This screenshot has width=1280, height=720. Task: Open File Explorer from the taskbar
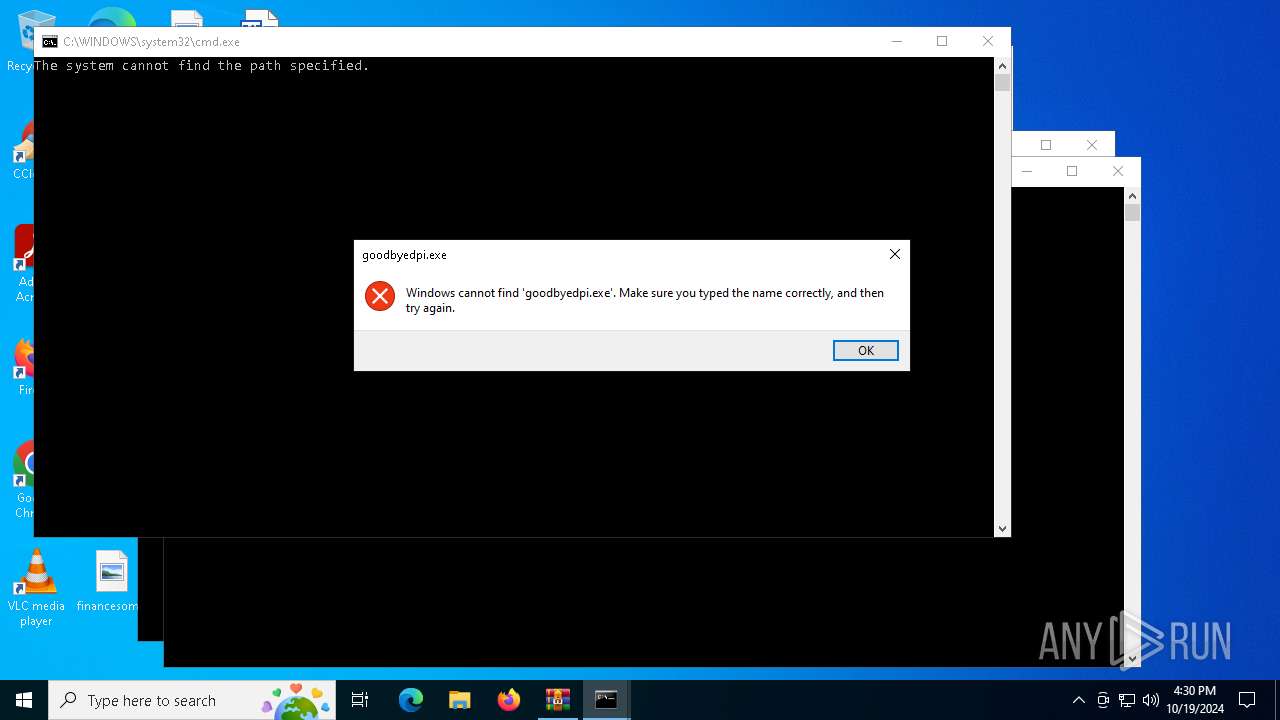460,700
